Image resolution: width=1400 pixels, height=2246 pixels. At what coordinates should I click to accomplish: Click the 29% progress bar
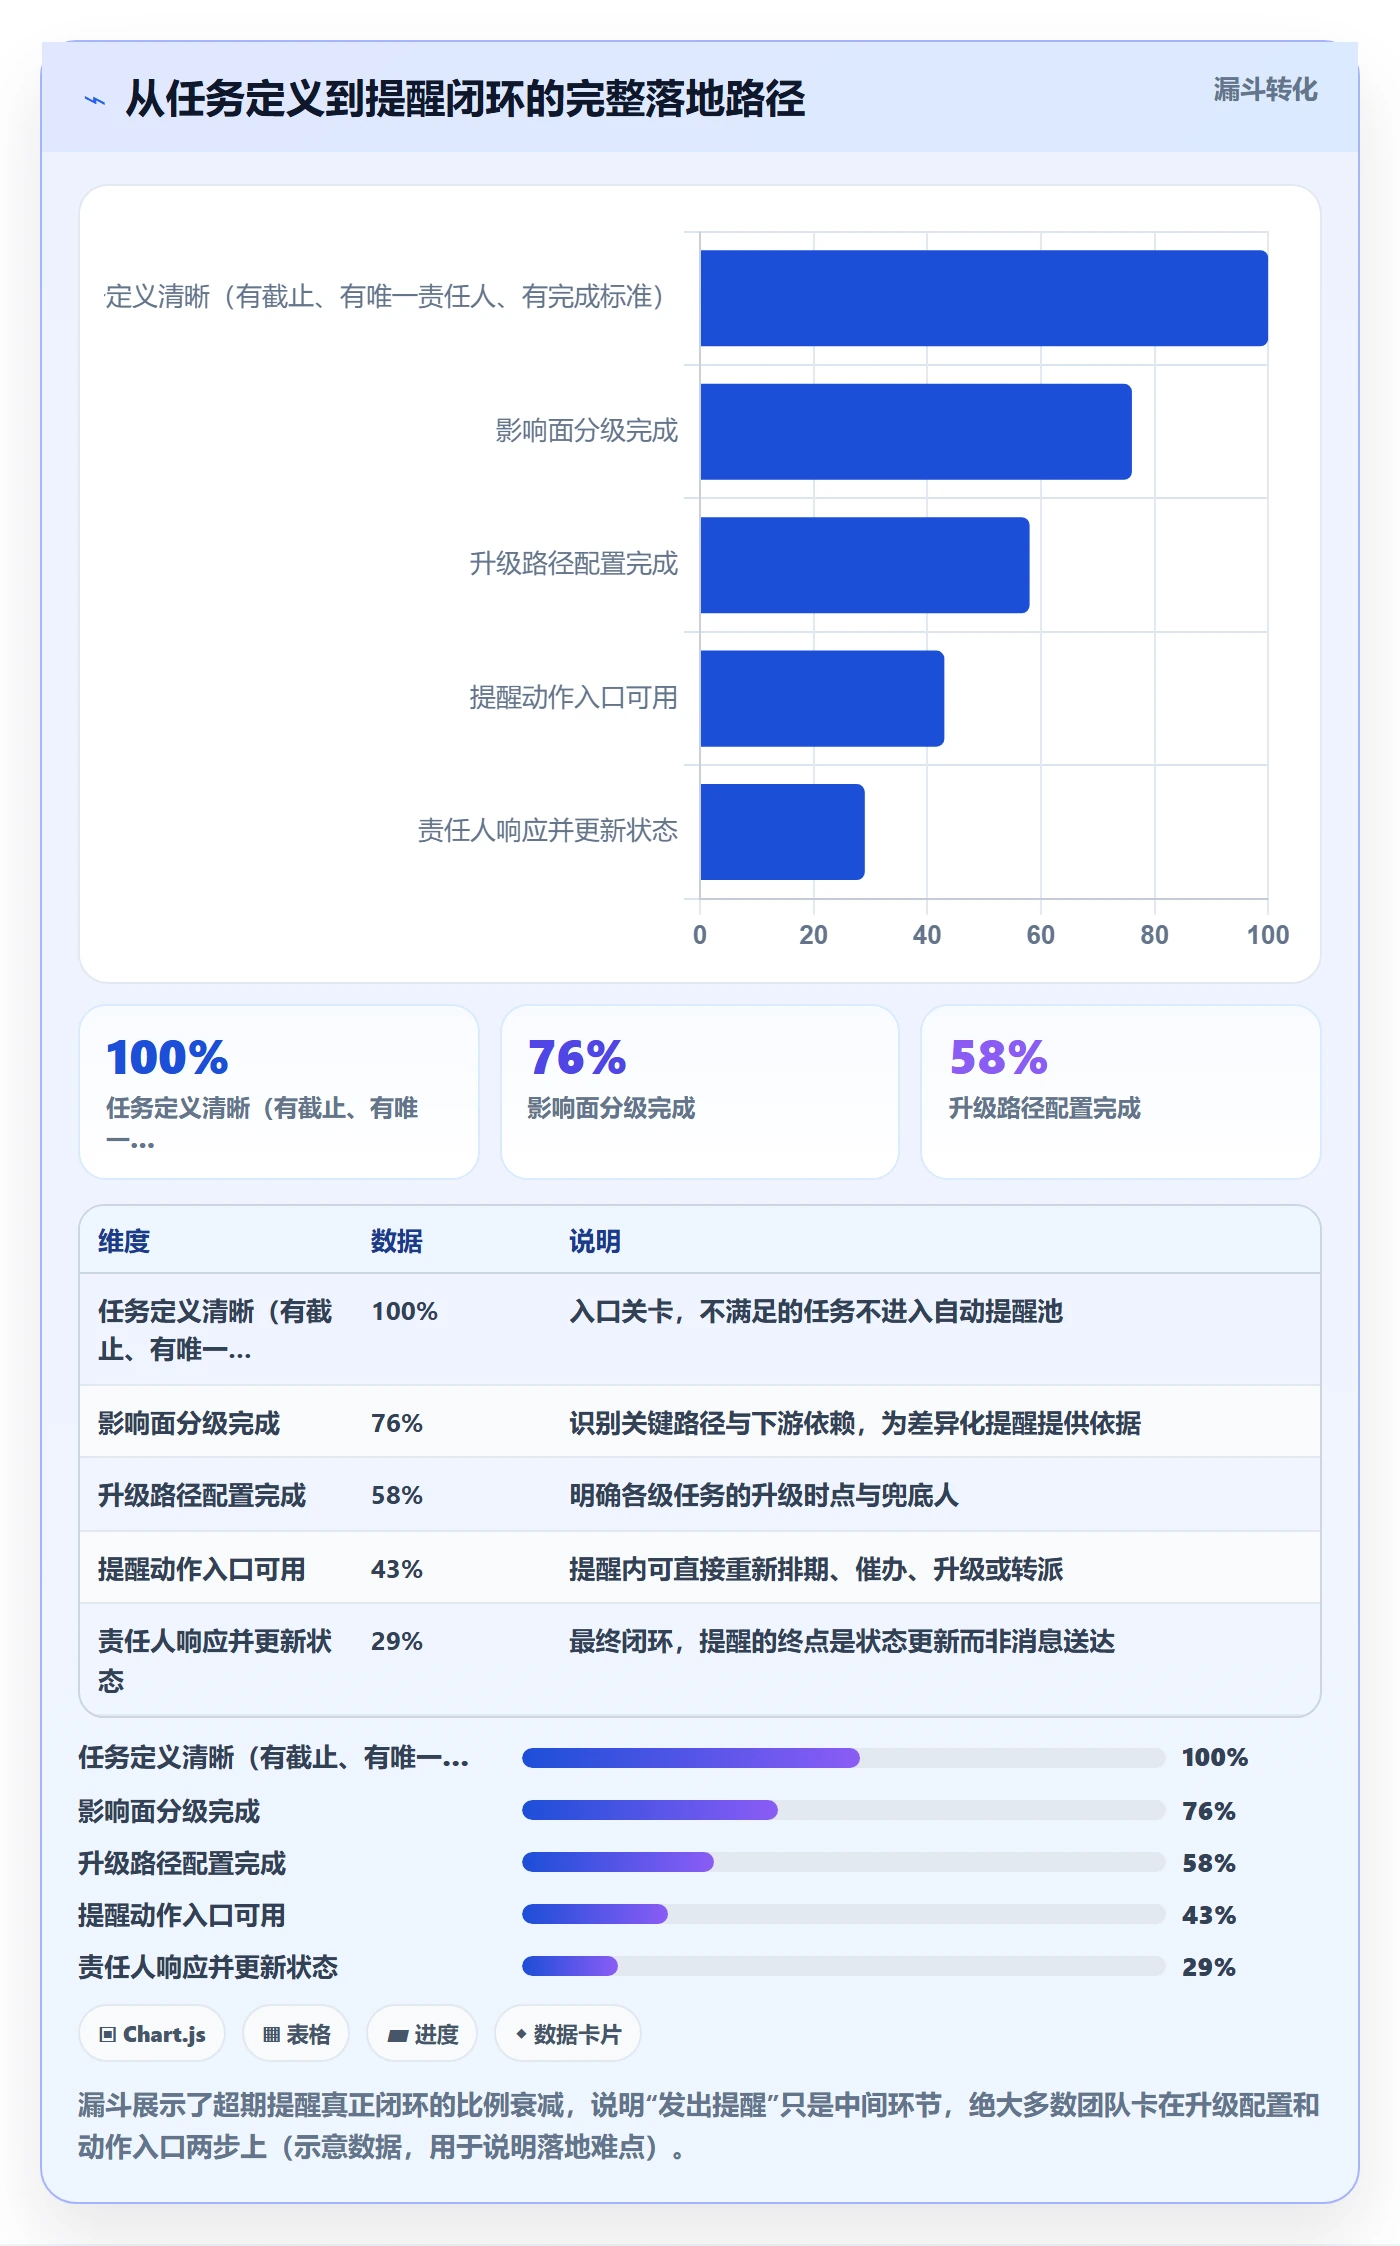843,1966
